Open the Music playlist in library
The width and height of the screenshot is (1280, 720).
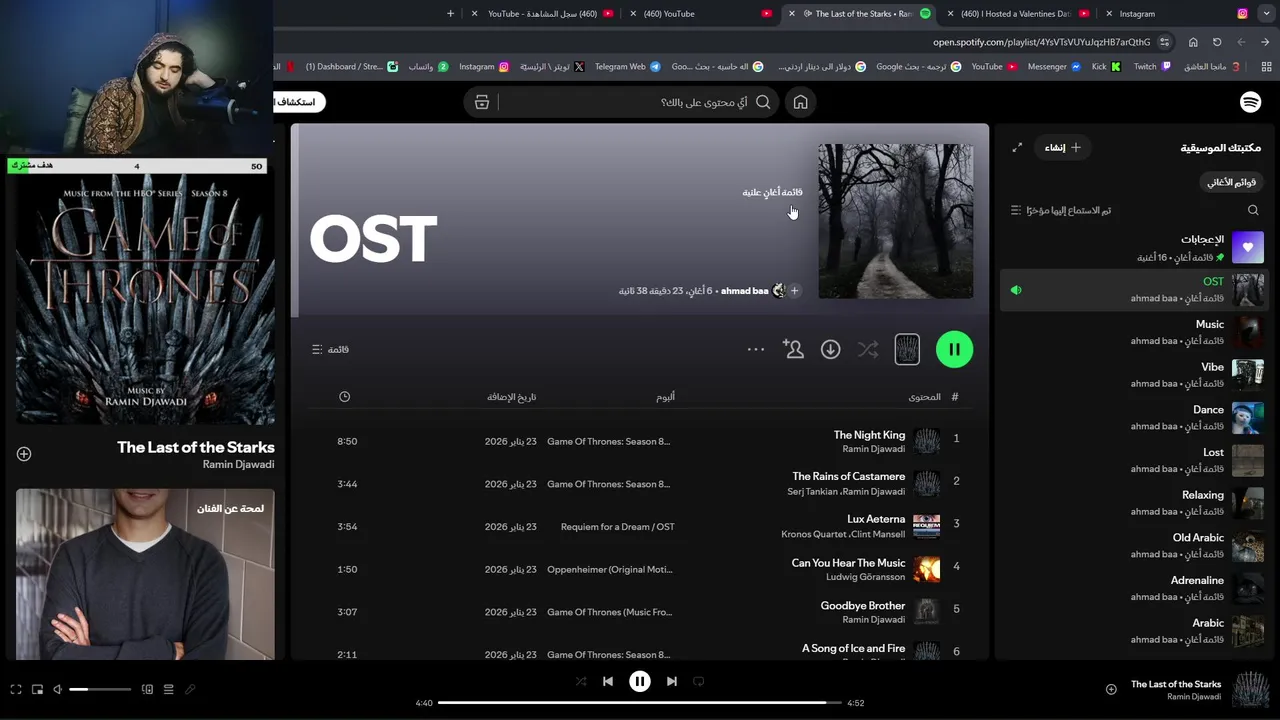(x=1133, y=332)
